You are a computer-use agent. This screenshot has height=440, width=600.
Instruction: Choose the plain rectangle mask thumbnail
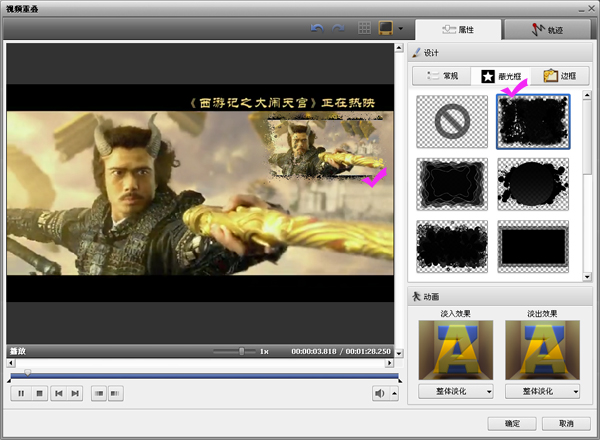click(533, 246)
